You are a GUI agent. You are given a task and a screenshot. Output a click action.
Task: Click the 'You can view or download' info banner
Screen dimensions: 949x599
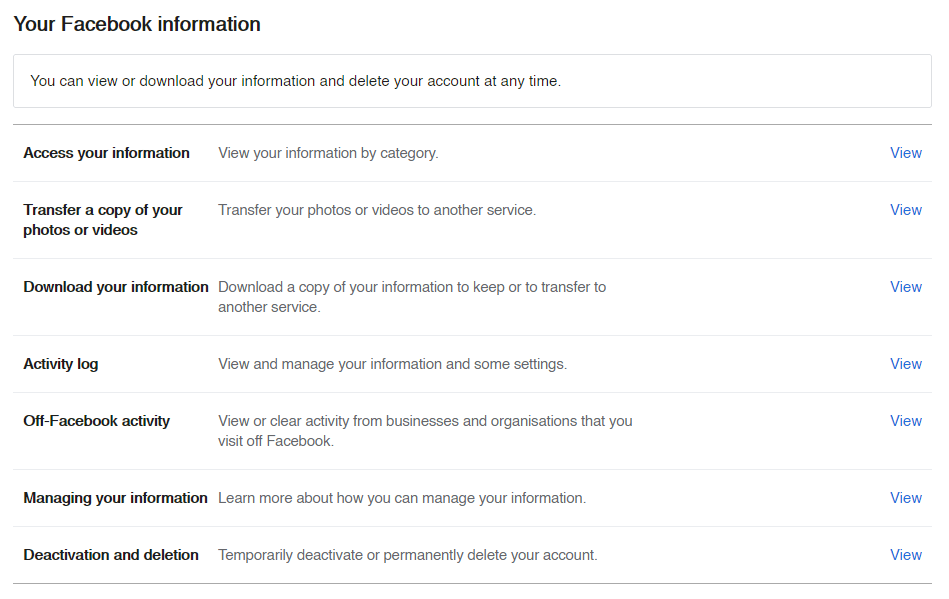click(x=472, y=81)
